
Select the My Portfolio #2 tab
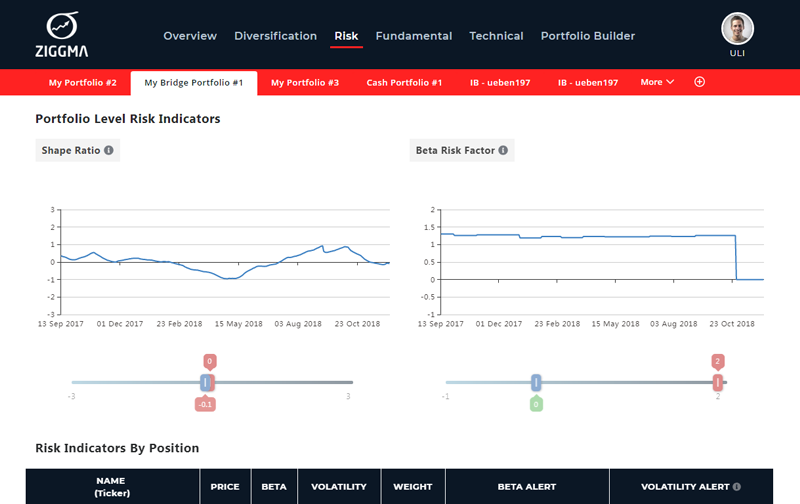[83, 82]
